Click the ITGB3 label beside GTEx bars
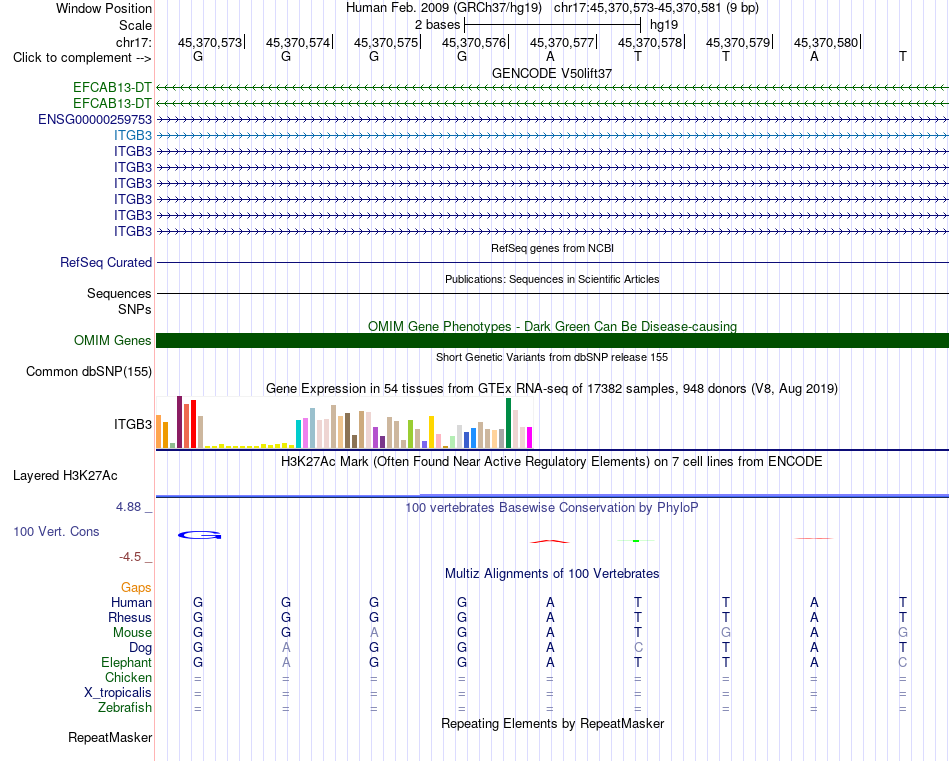The width and height of the screenshot is (950, 761). coord(133,424)
